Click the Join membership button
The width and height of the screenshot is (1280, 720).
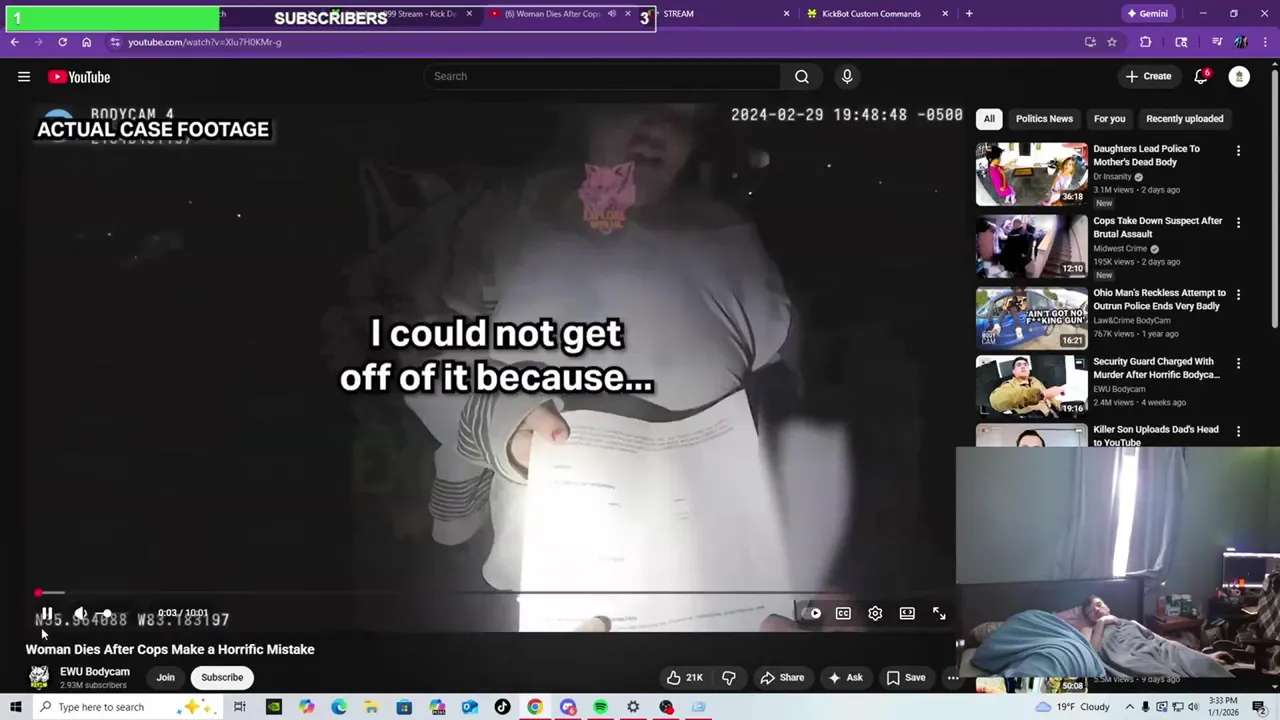165,678
